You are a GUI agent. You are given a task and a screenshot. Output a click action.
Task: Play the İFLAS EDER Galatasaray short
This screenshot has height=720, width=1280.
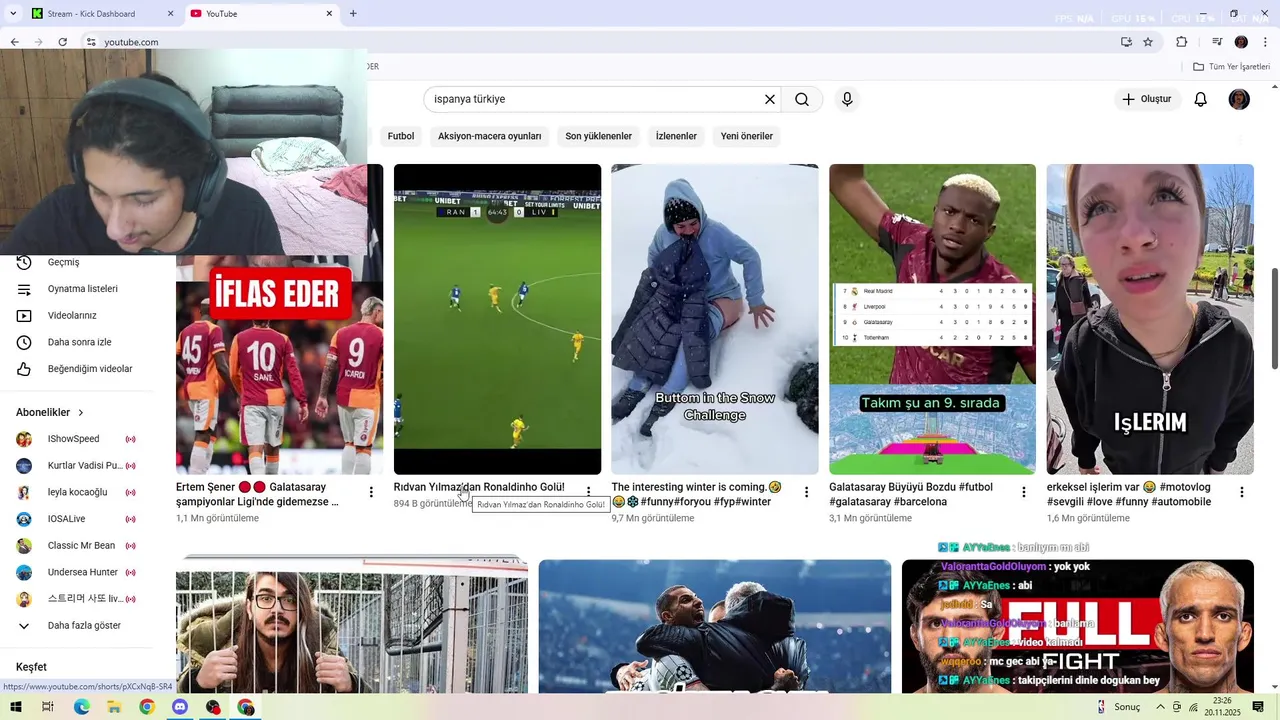tap(279, 364)
